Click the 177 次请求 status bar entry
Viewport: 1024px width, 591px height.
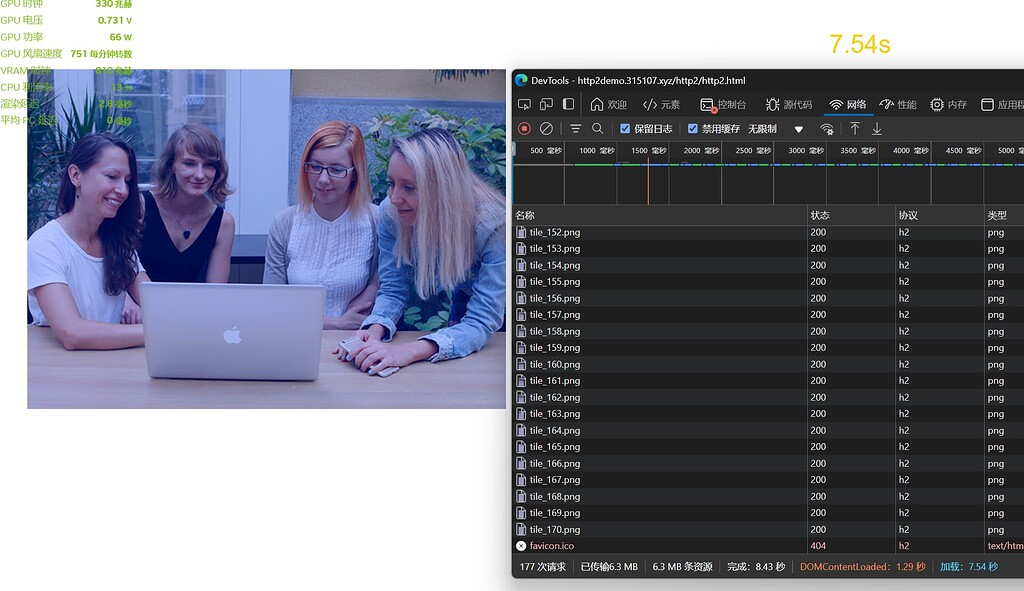pyautogui.click(x=543, y=567)
